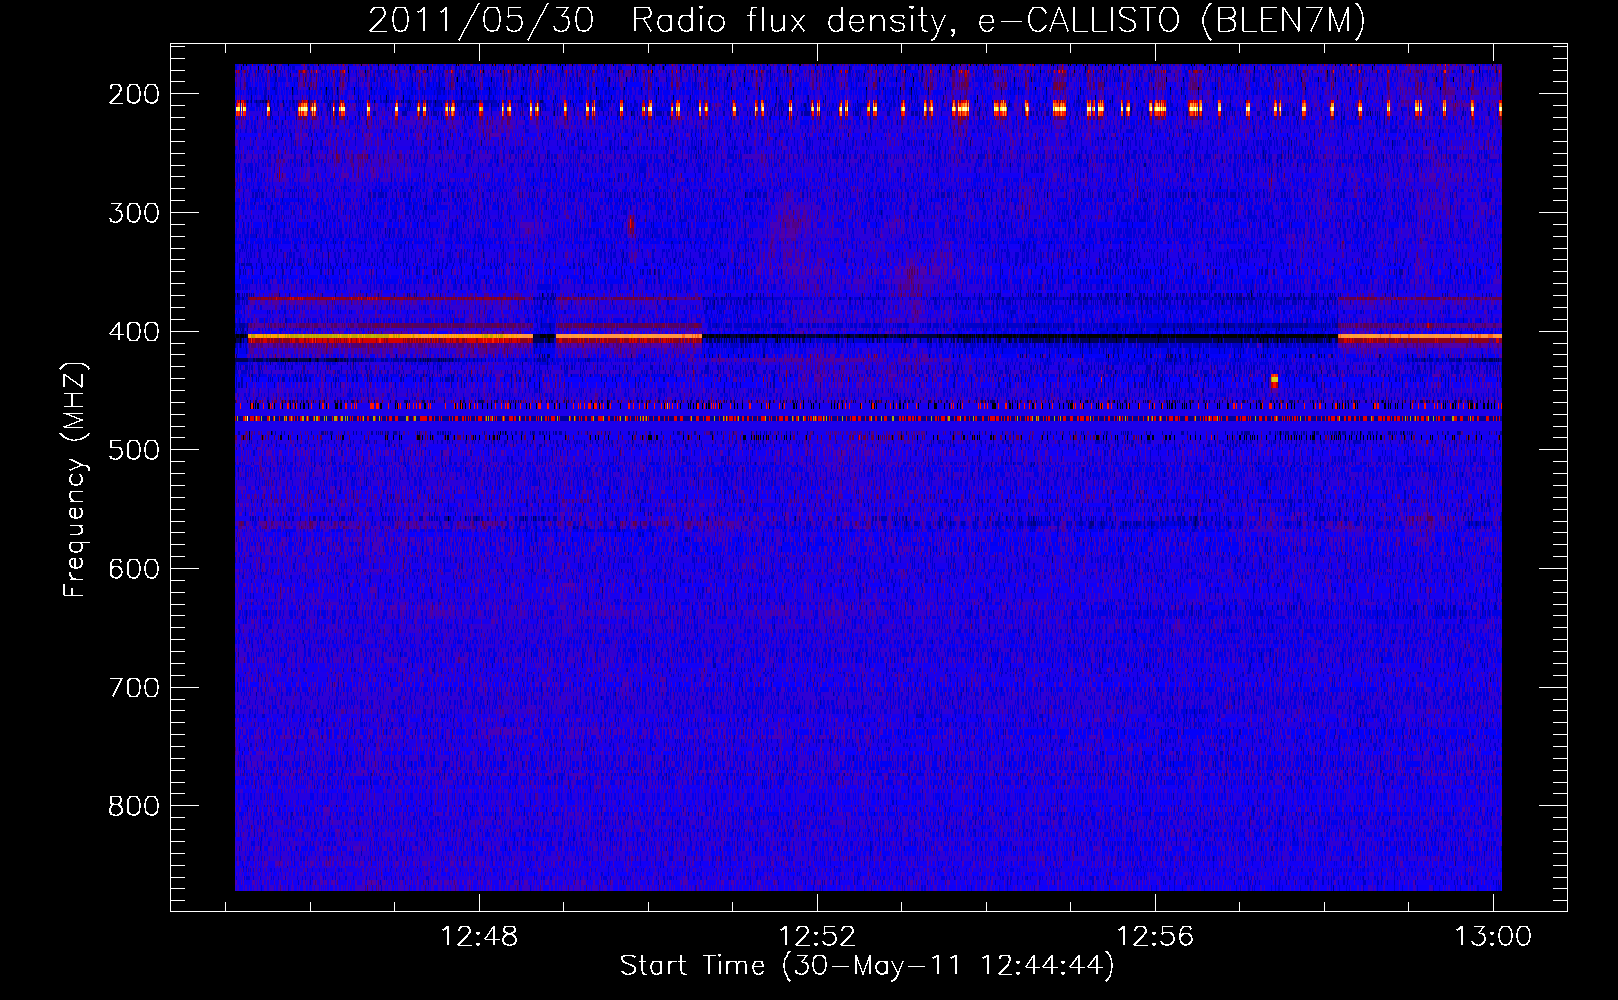Click the 700 frequency tick label
The image size is (1618, 1000).
[x=133, y=688]
